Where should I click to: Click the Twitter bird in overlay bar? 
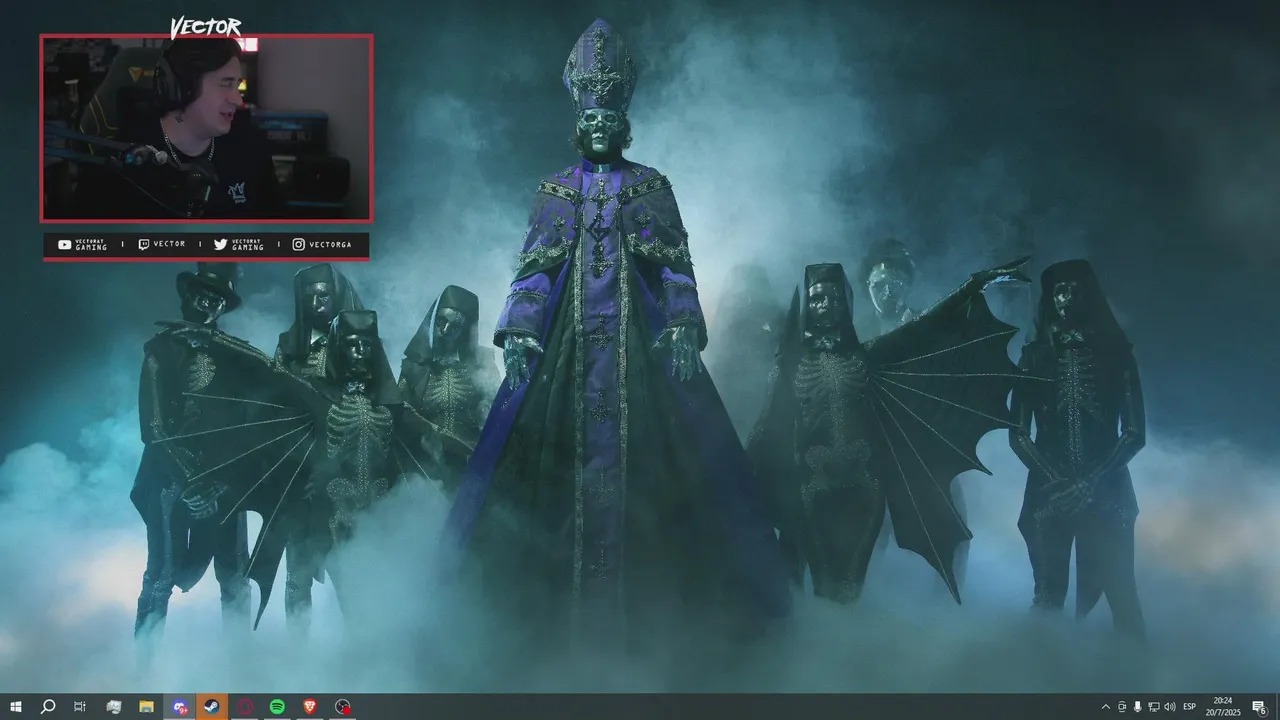tap(220, 244)
